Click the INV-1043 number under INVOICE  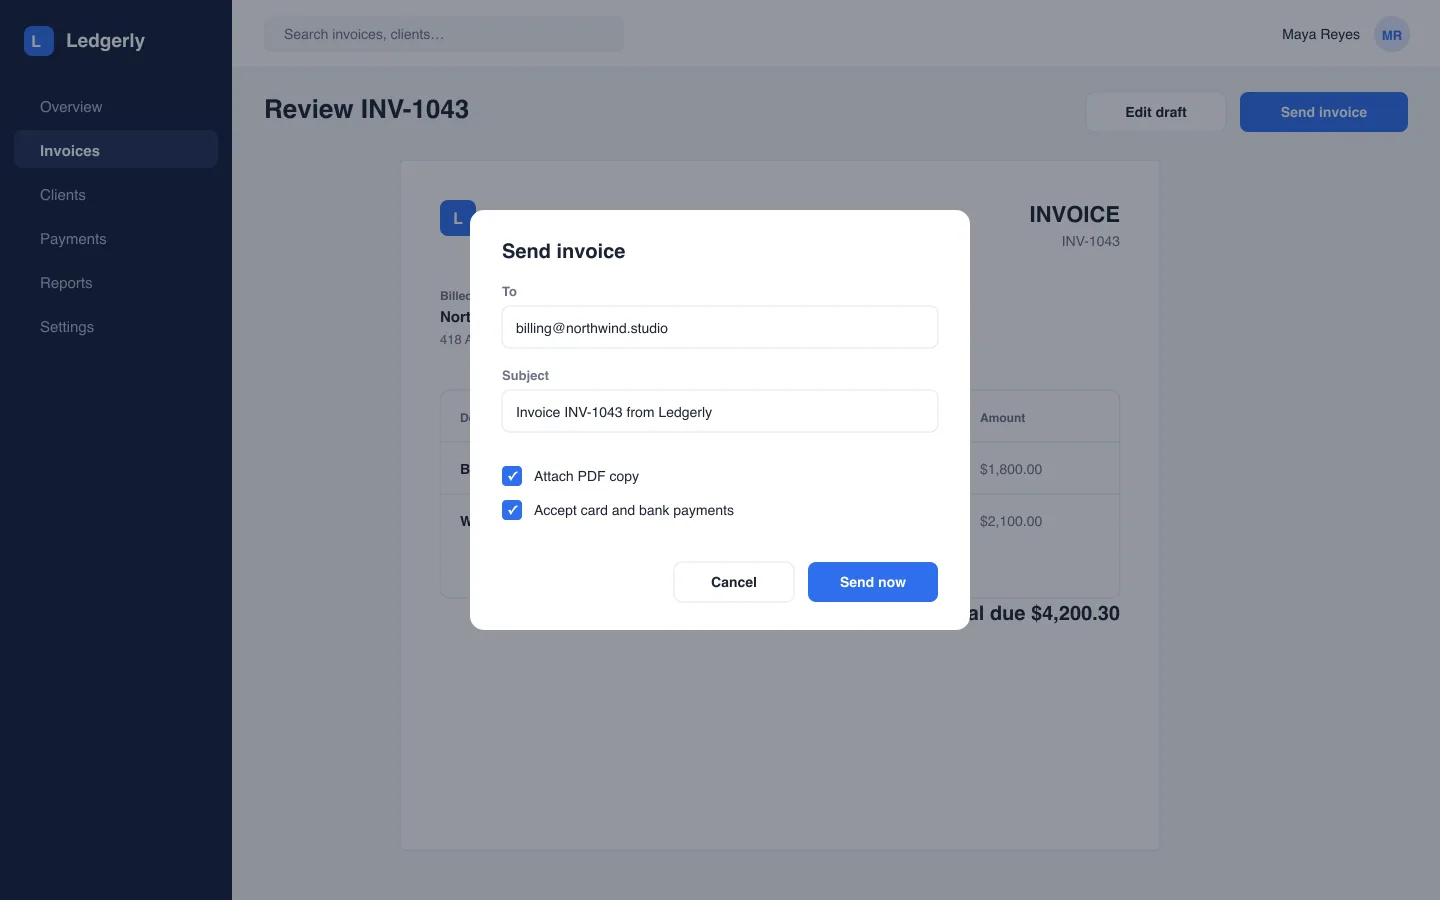(x=1091, y=241)
